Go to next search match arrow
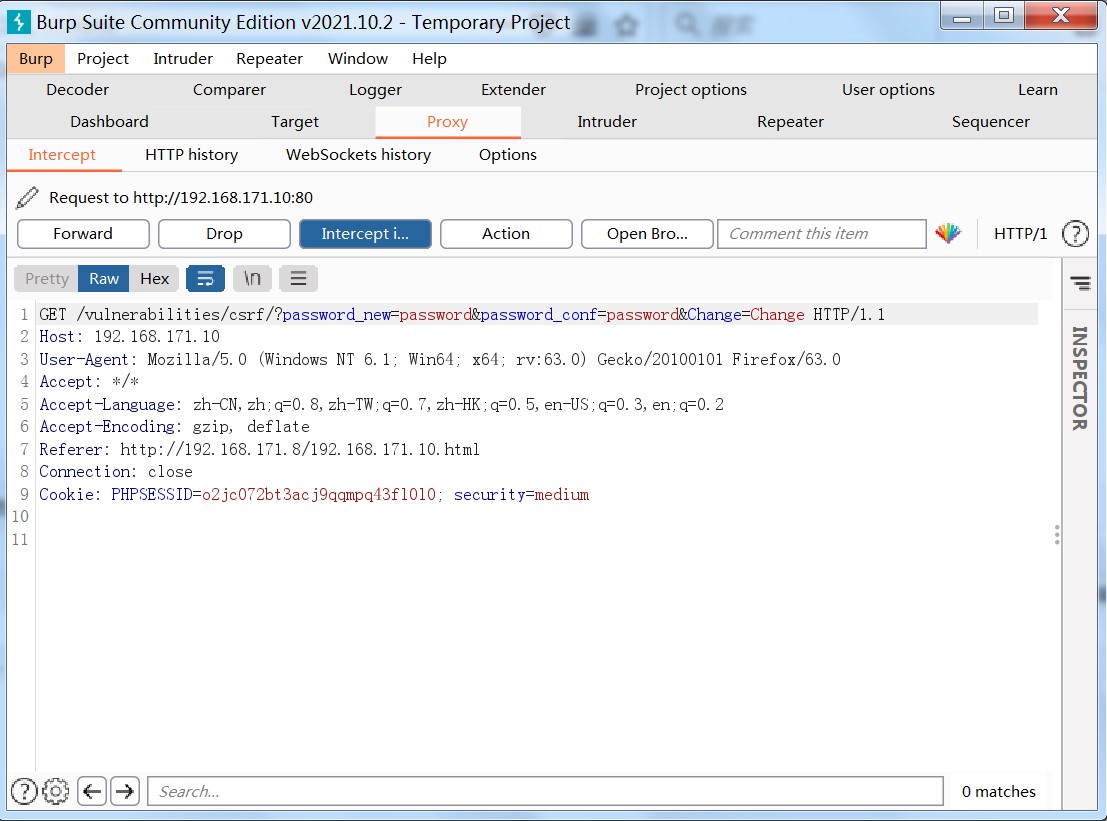This screenshot has height=821, width=1107. (x=125, y=791)
